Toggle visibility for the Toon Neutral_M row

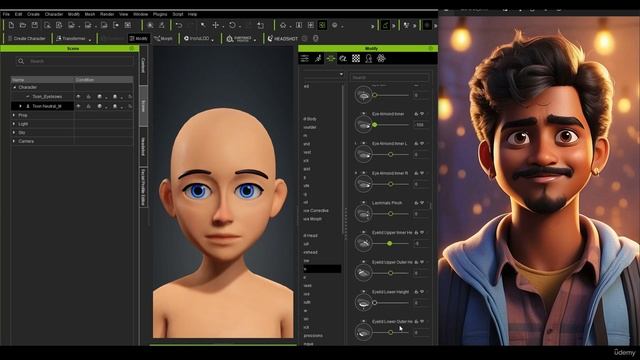(78, 106)
